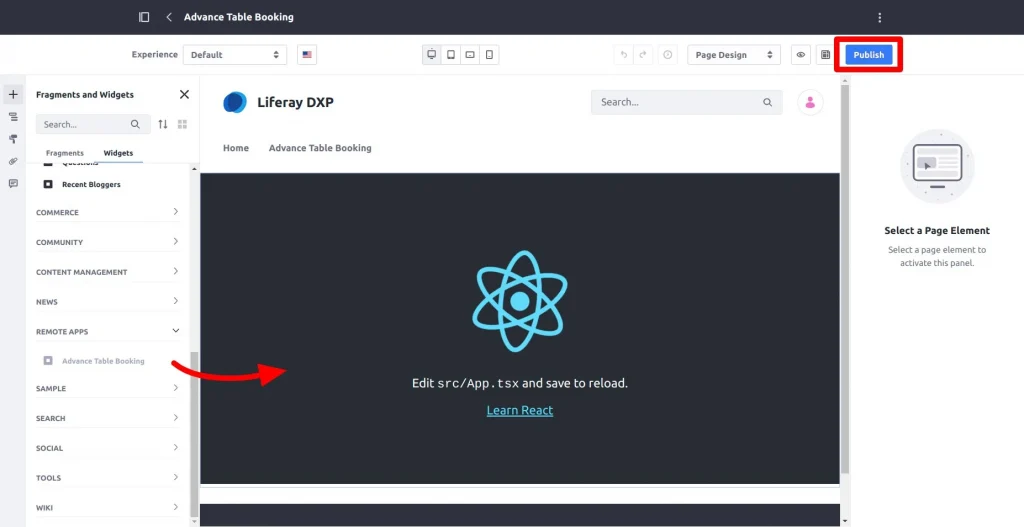Open the Browser structure sidebar icon

pyautogui.click(x=13, y=117)
